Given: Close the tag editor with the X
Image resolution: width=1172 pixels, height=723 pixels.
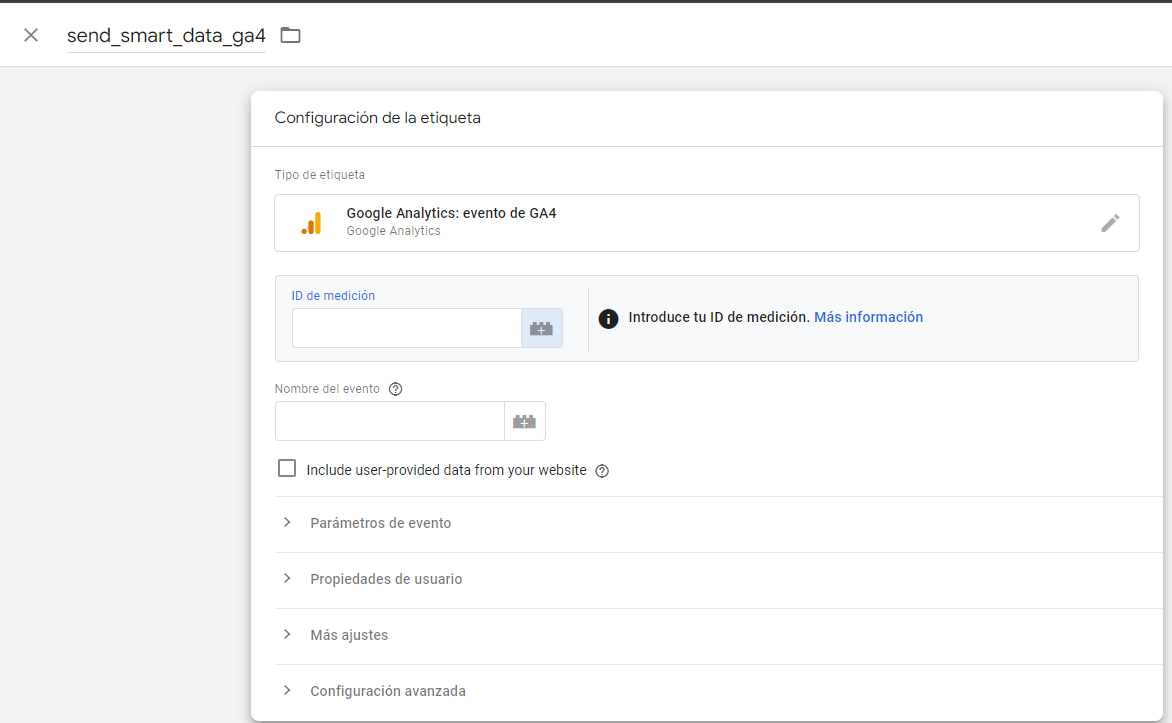Looking at the screenshot, I should coord(30,33).
